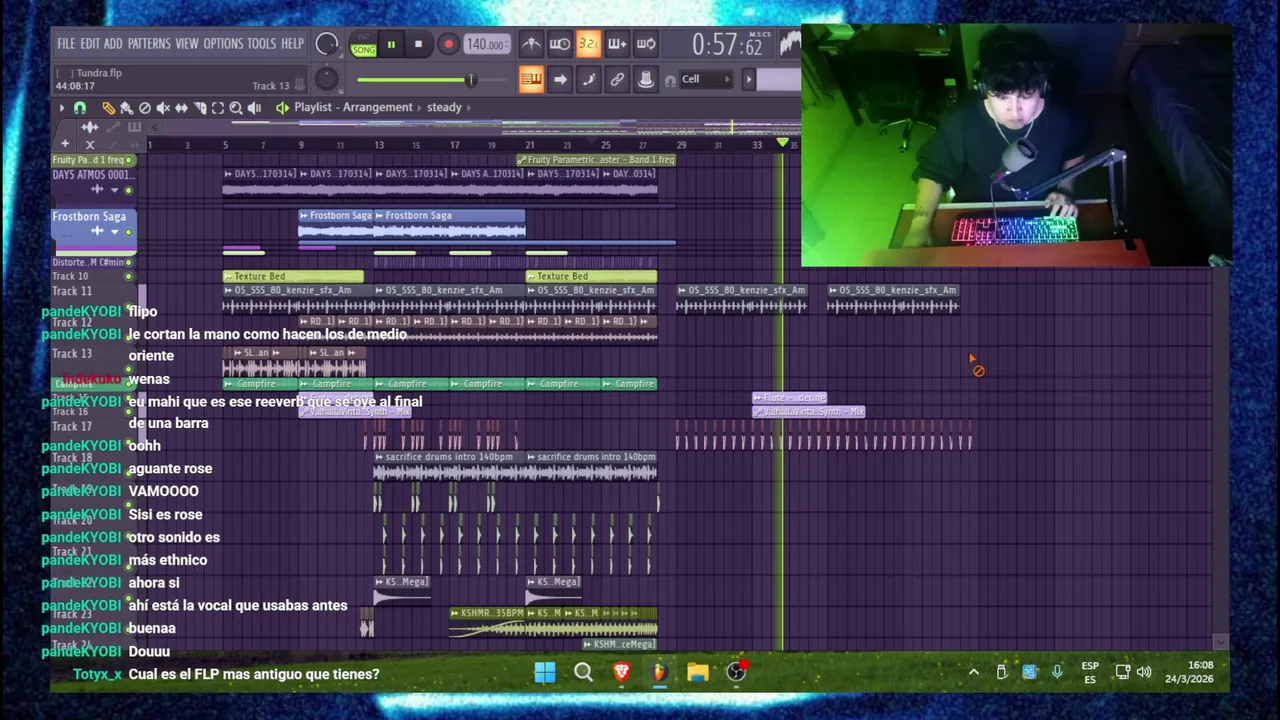Mute the DAY5 ATMOS track with green dot
The height and width of the screenshot is (720, 1280).
point(128,190)
